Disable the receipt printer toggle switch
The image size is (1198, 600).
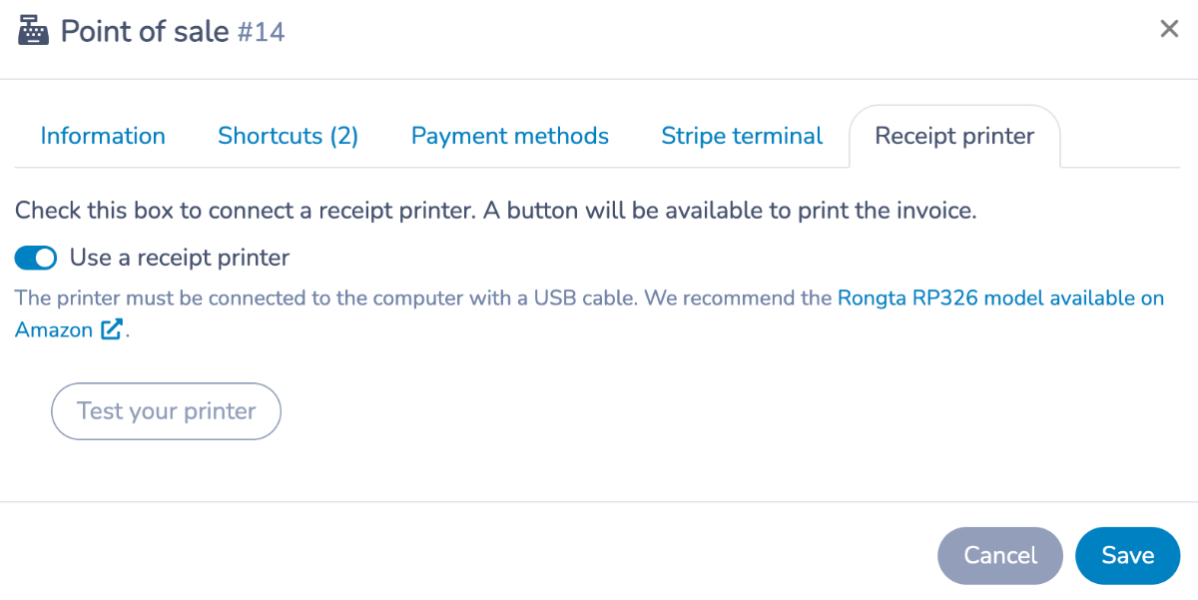coord(36,258)
